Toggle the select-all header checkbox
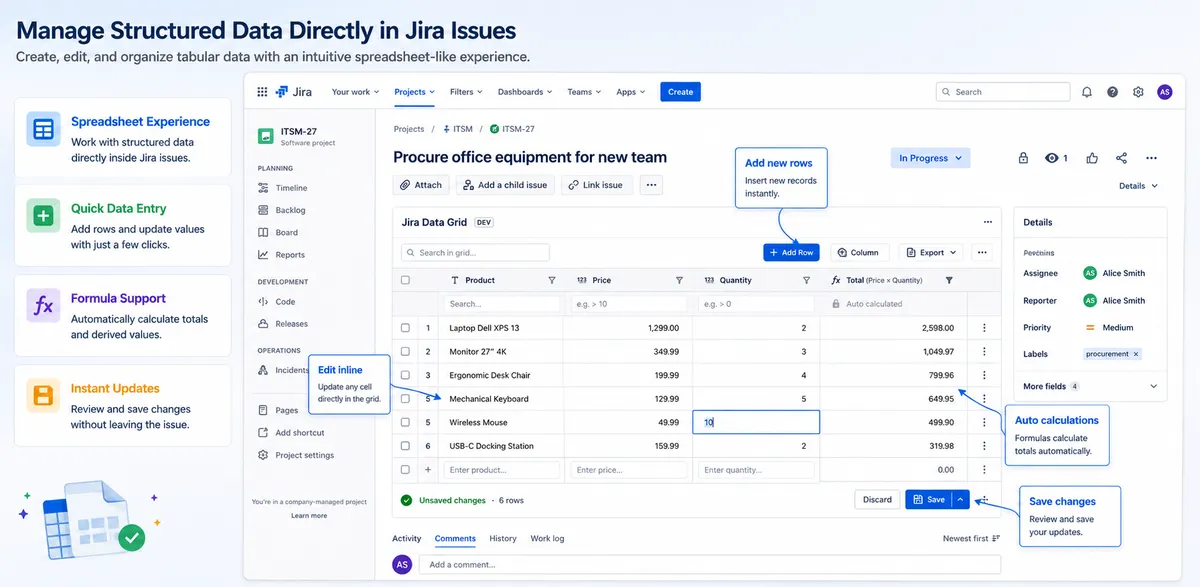The image size is (1200, 587). click(405, 281)
